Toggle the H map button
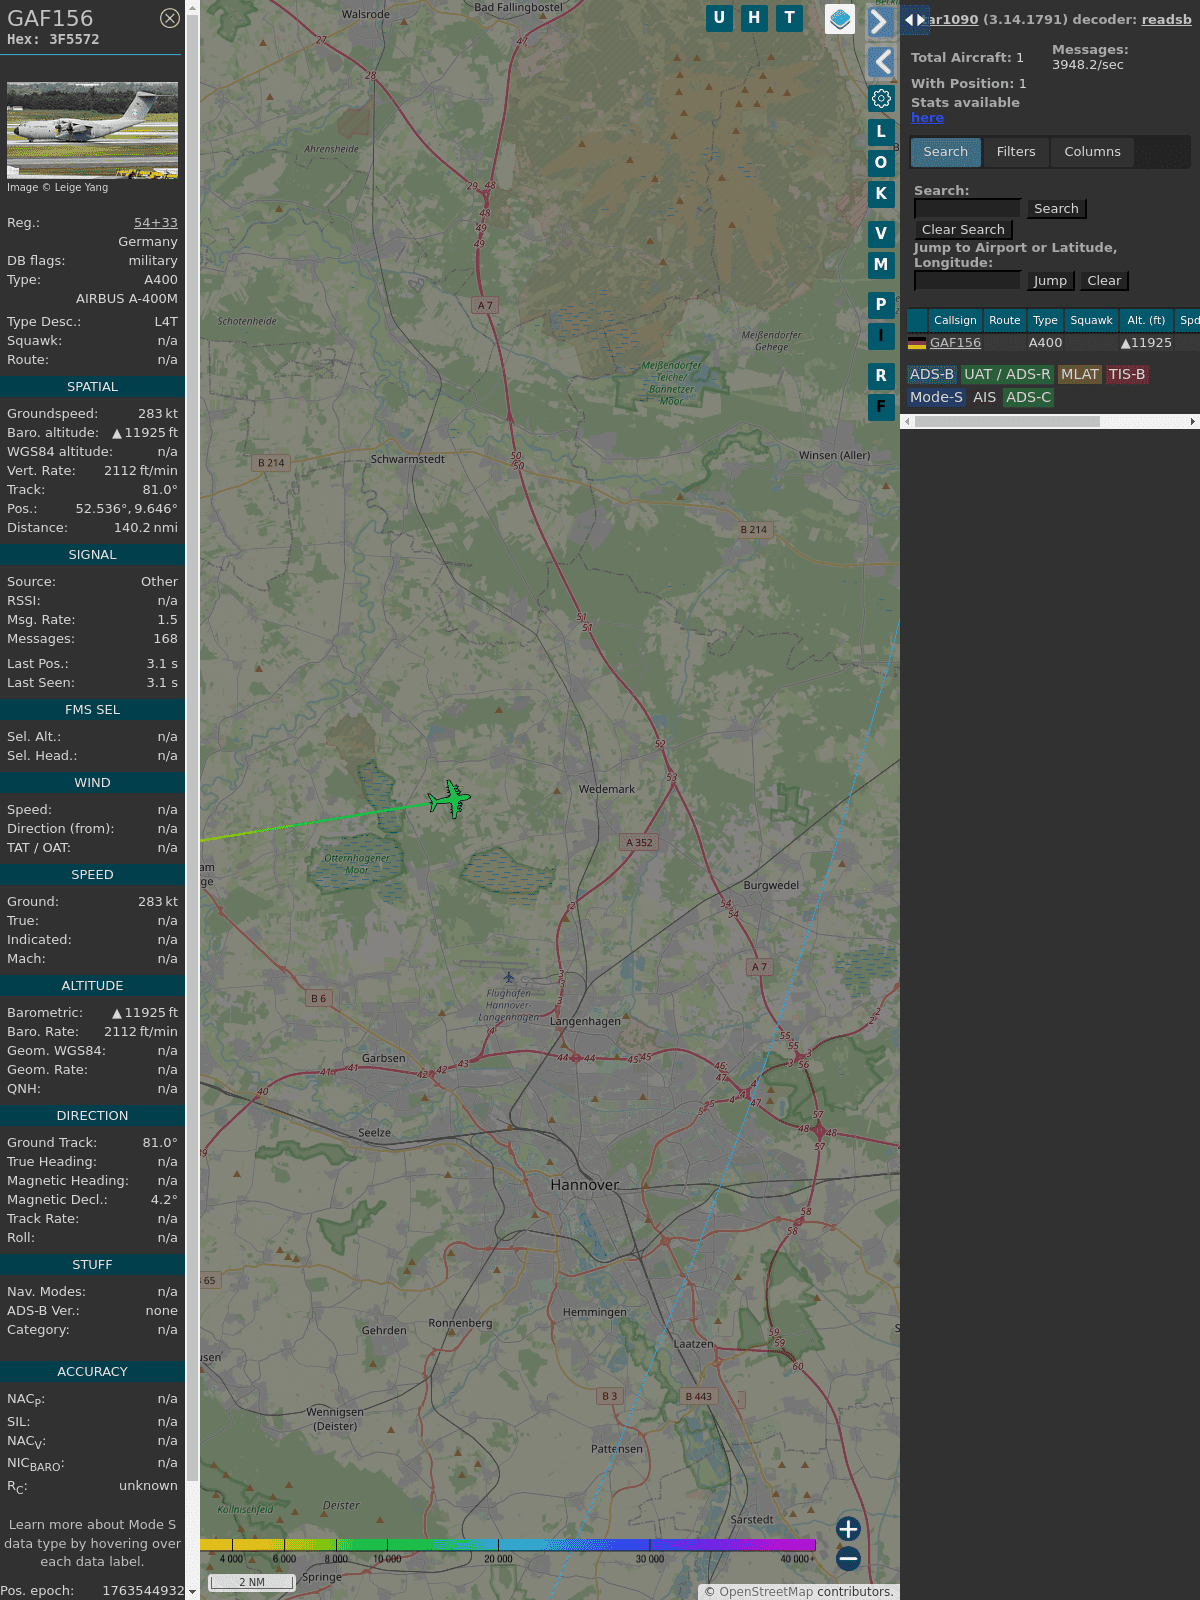 (754, 18)
